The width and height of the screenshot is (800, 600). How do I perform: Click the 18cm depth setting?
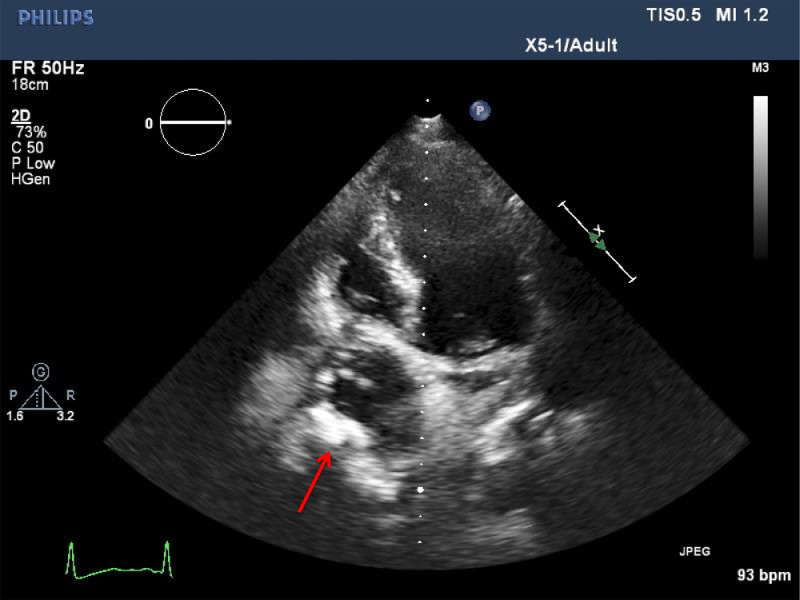(x=29, y=85)
